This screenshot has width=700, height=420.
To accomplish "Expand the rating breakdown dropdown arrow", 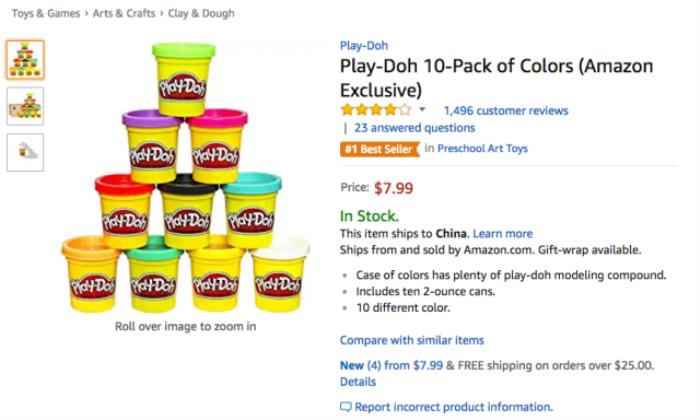I will (x=422, y=110).
